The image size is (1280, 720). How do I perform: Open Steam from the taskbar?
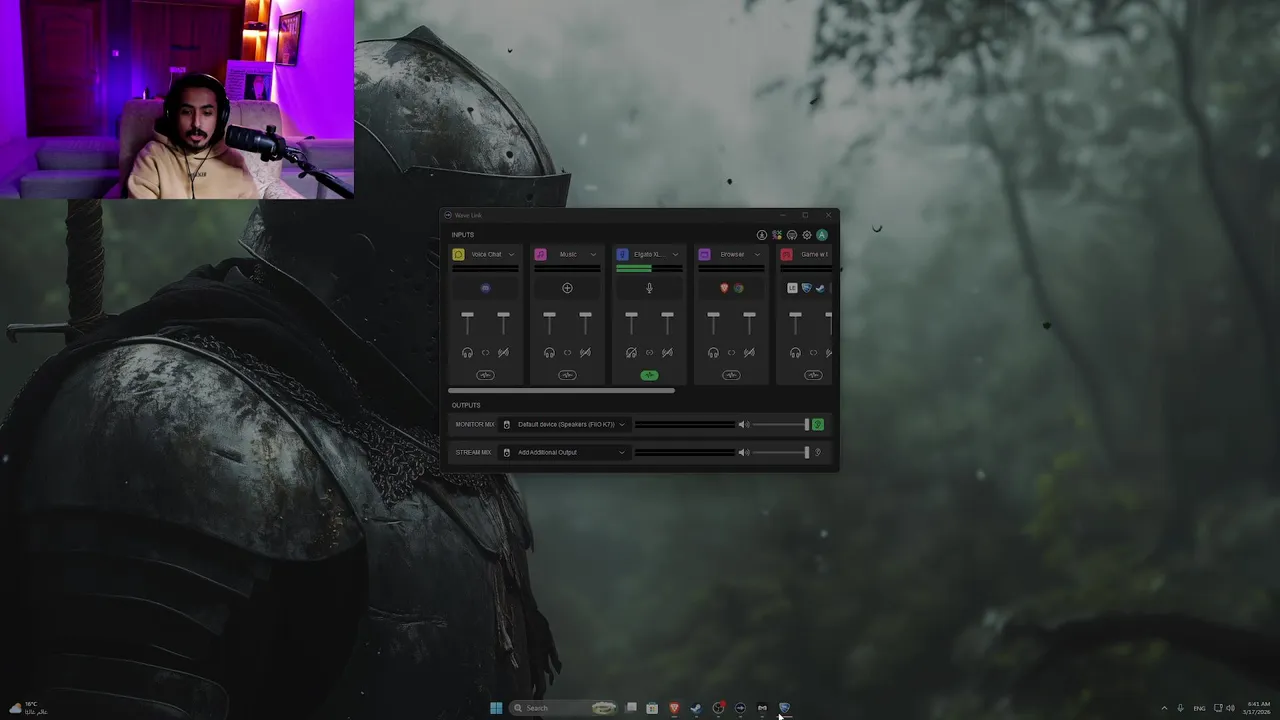click(696, 708)
